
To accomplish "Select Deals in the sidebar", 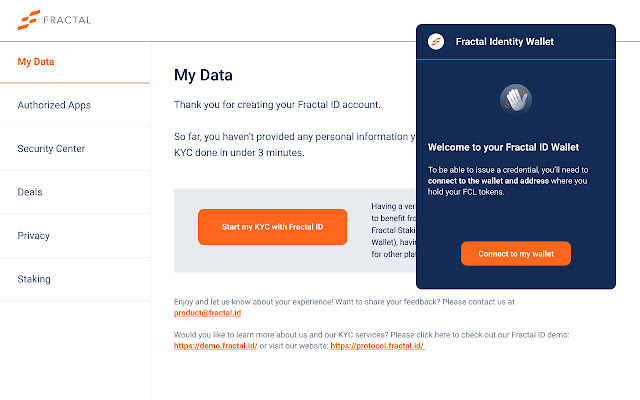I will point(30,192).
